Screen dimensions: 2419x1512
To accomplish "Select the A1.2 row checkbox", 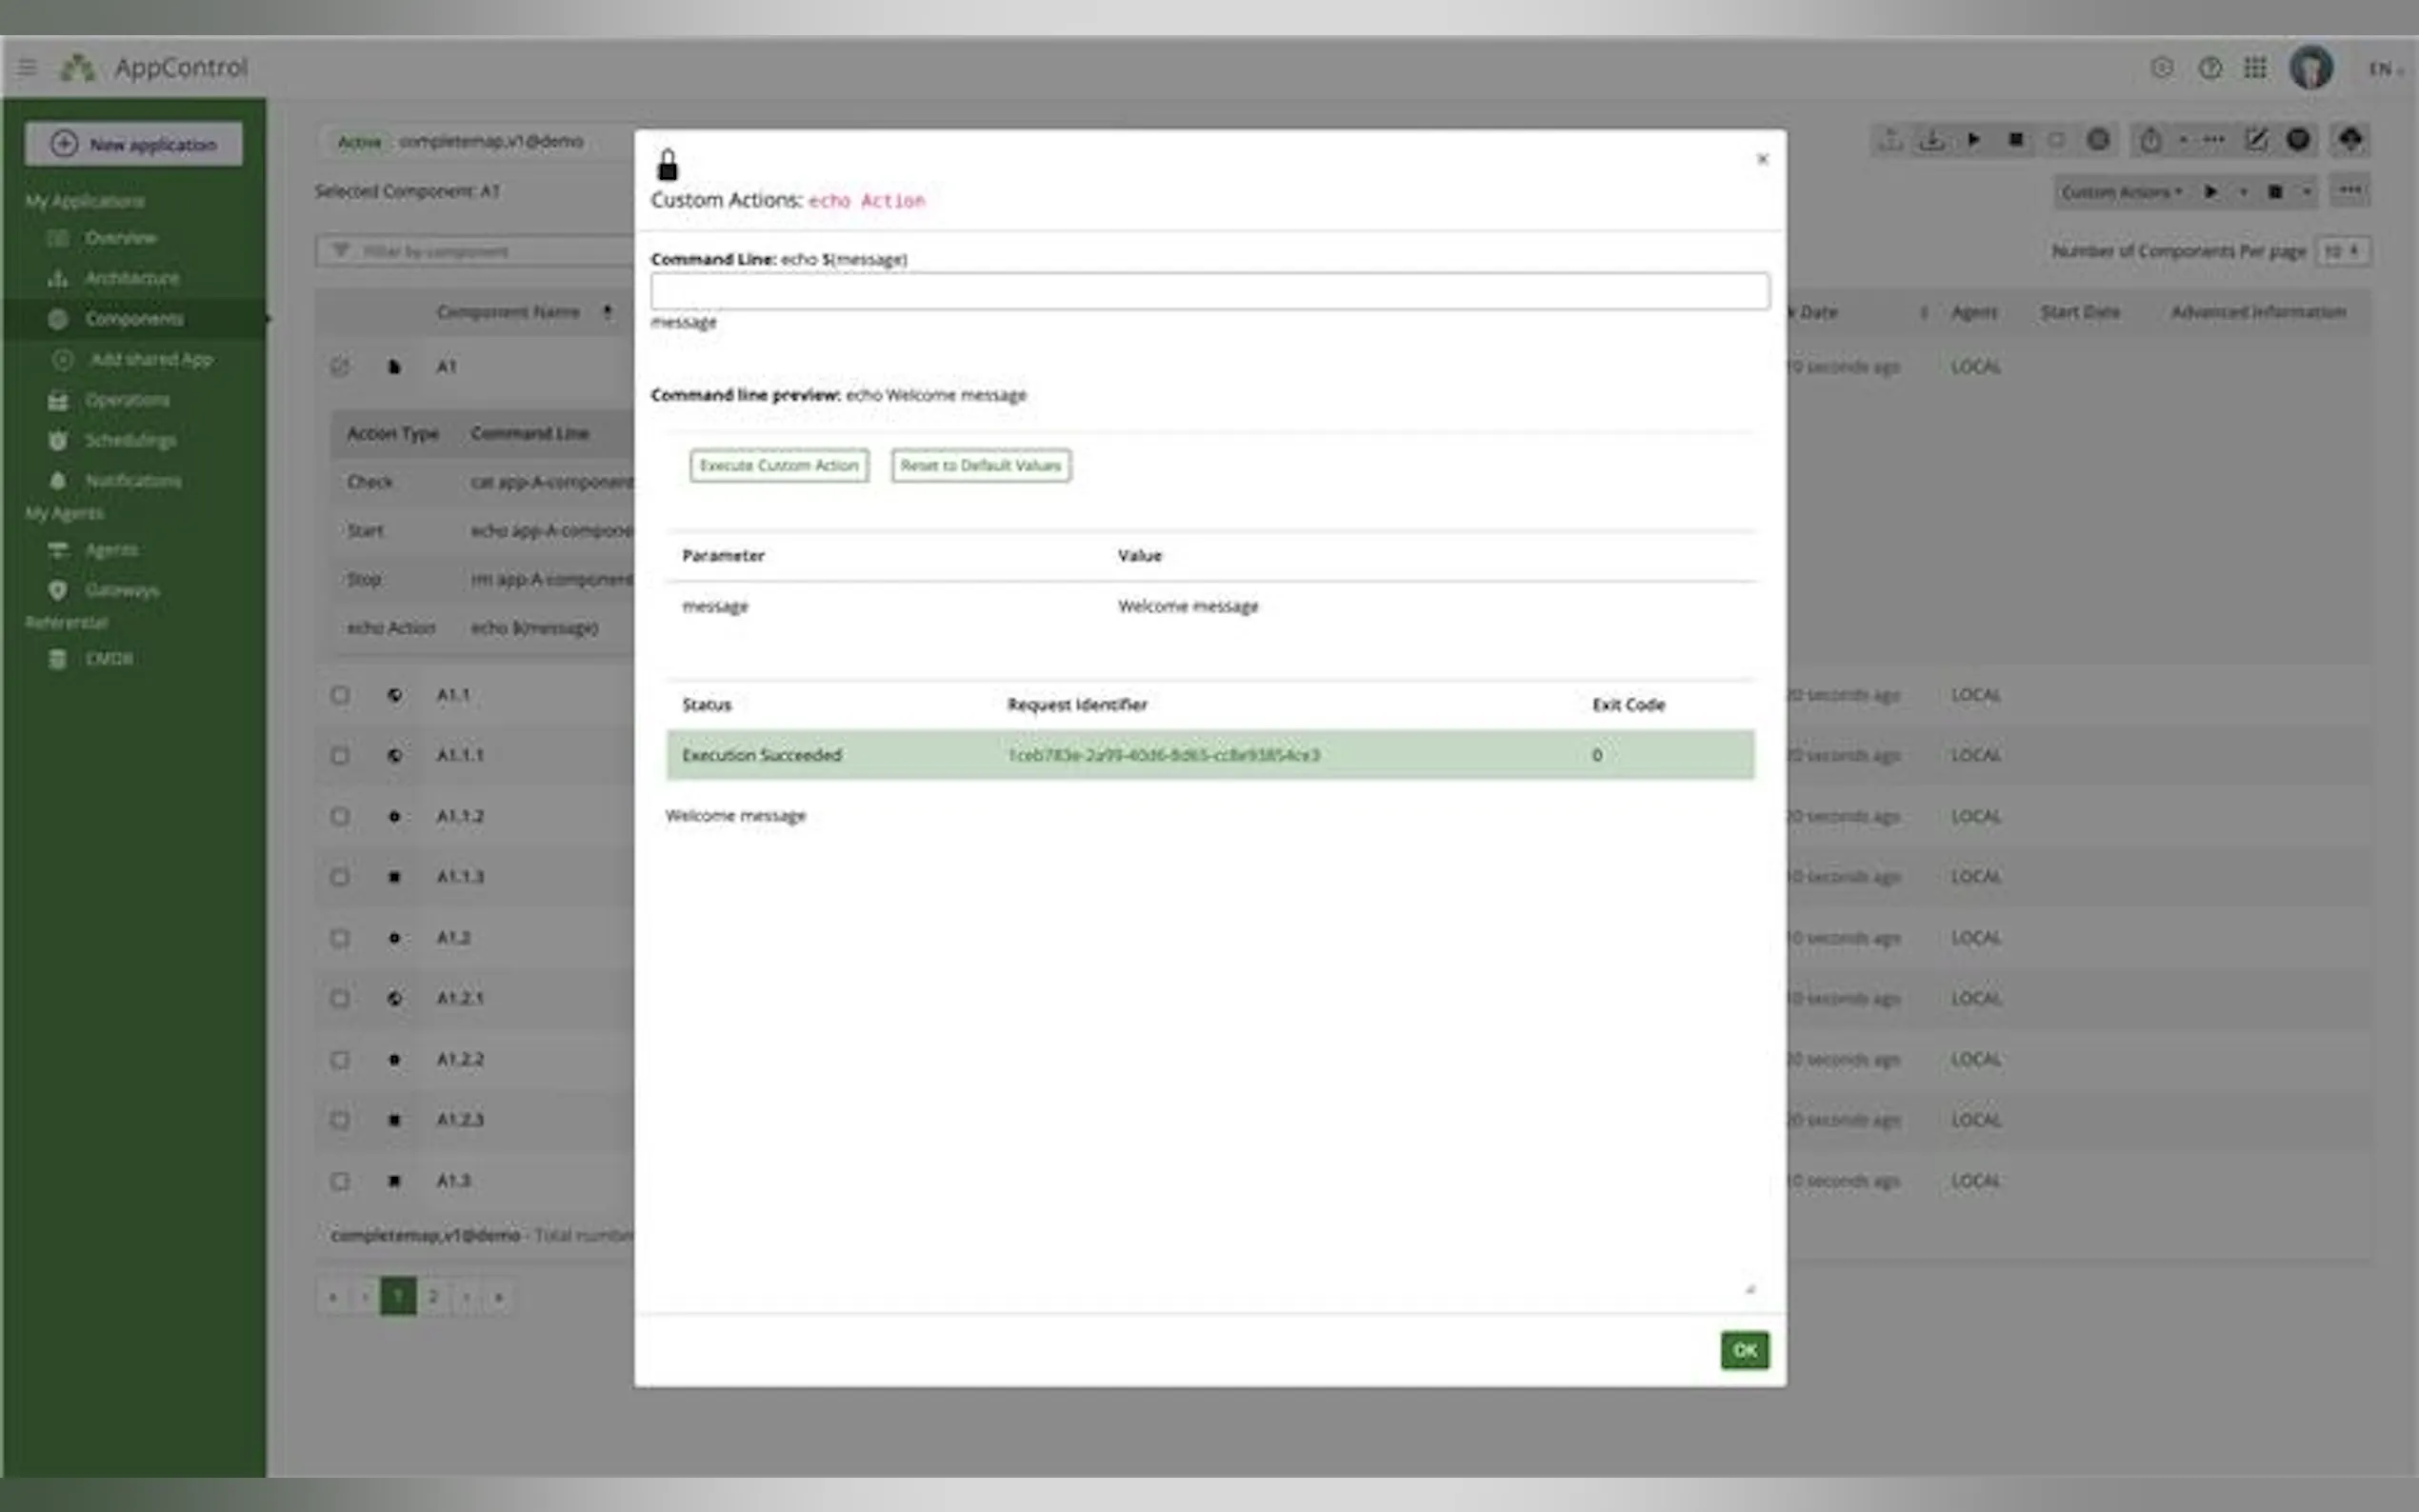I will pos(340,938).
